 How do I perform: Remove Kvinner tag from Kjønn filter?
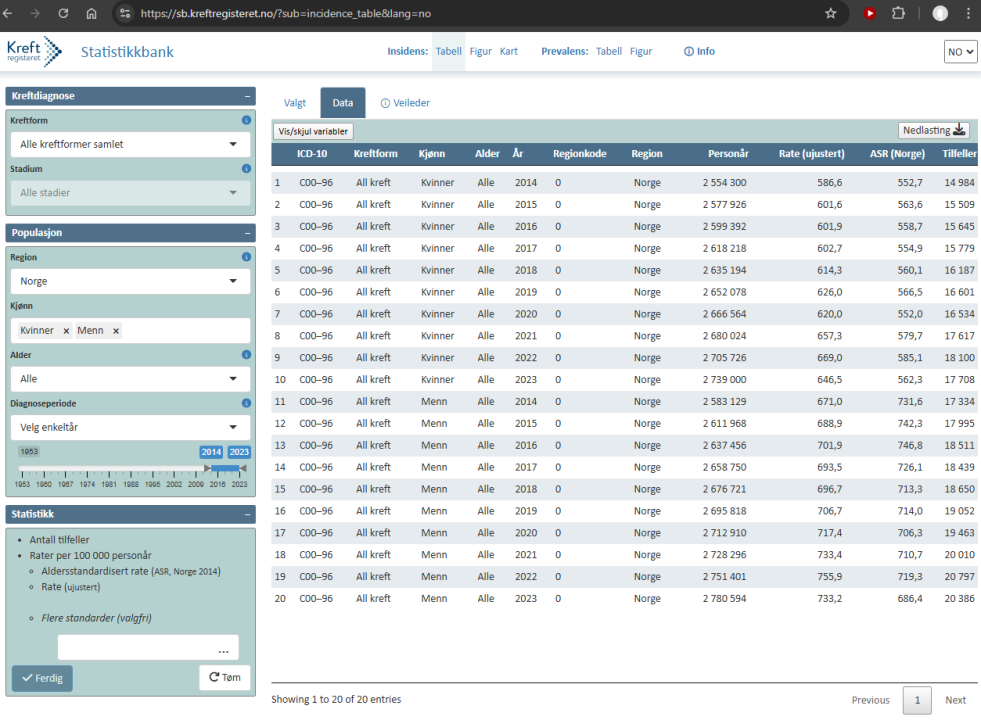(x=66, y=331)
